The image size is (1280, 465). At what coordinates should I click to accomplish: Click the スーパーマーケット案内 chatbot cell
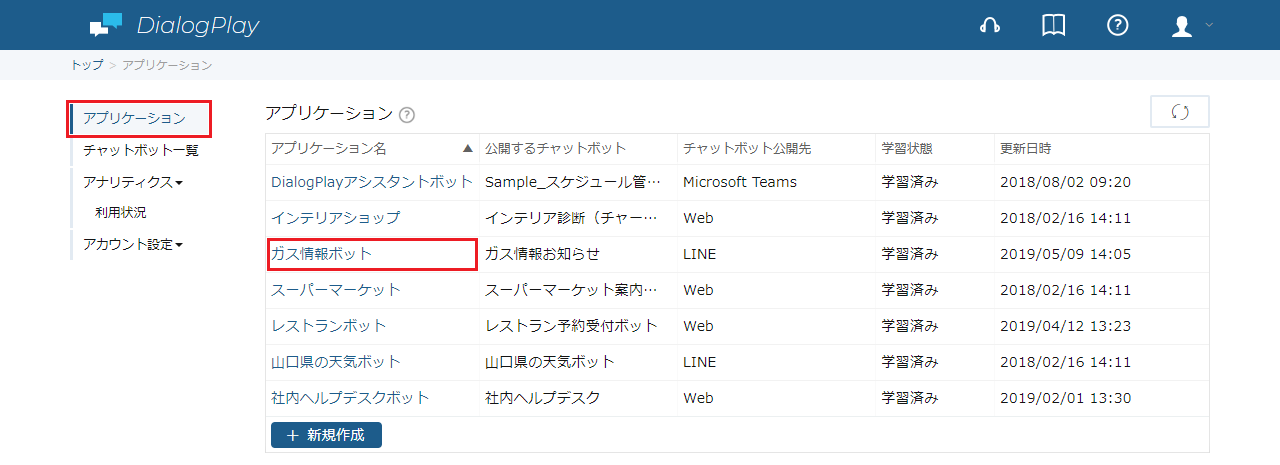(x=571, y=290)
